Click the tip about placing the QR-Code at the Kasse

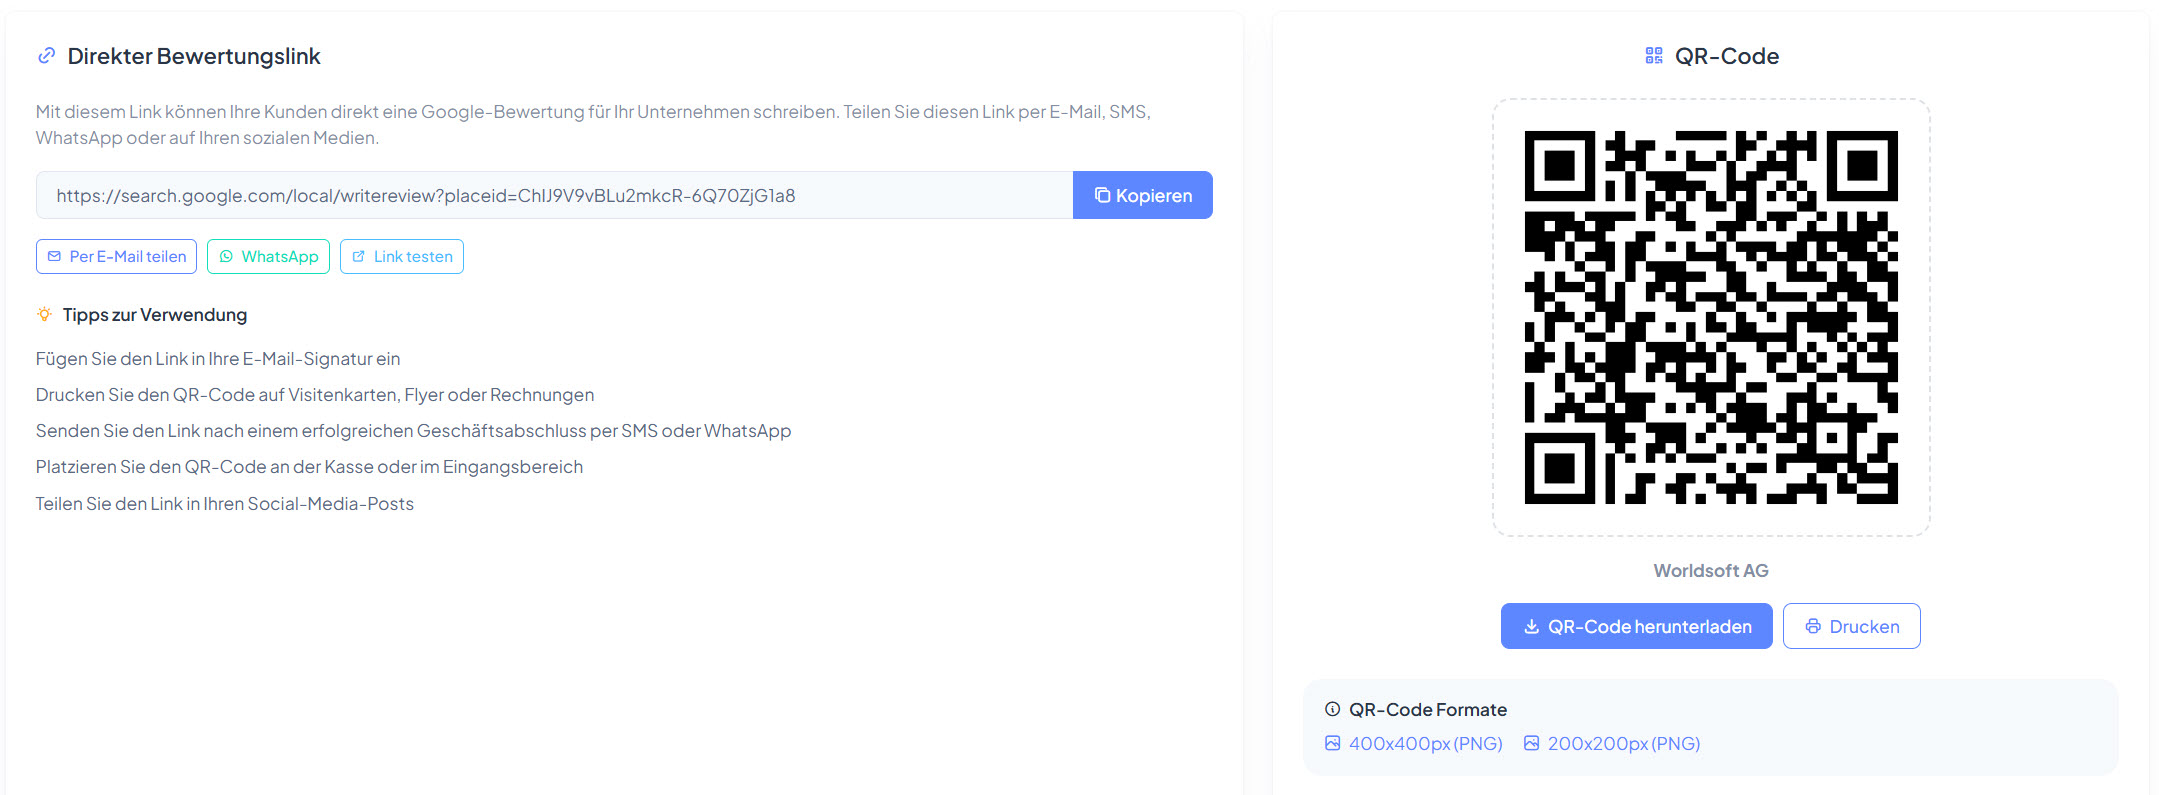point(309,467)
